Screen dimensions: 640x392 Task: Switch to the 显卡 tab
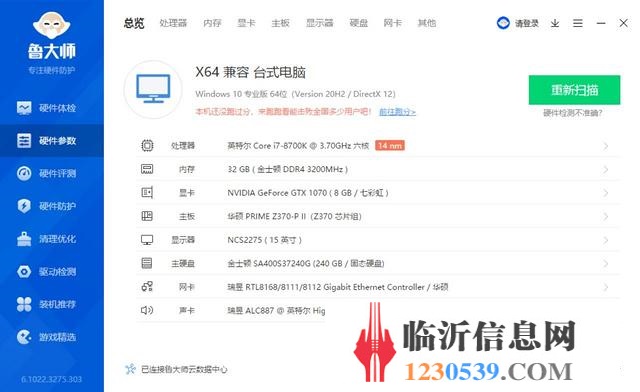pyautogui.click(x=246, y=23)
